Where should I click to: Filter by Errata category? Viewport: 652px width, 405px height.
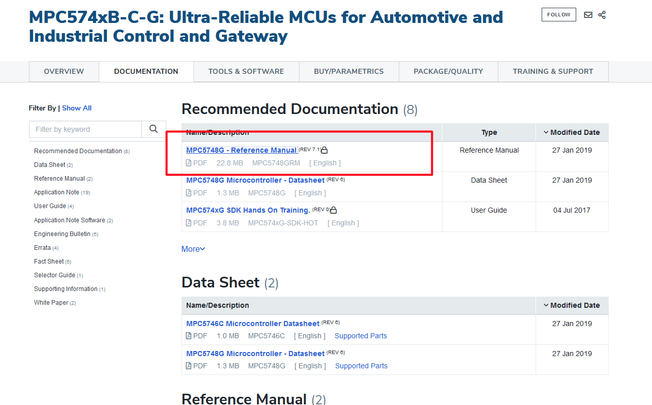pos(42,247)
